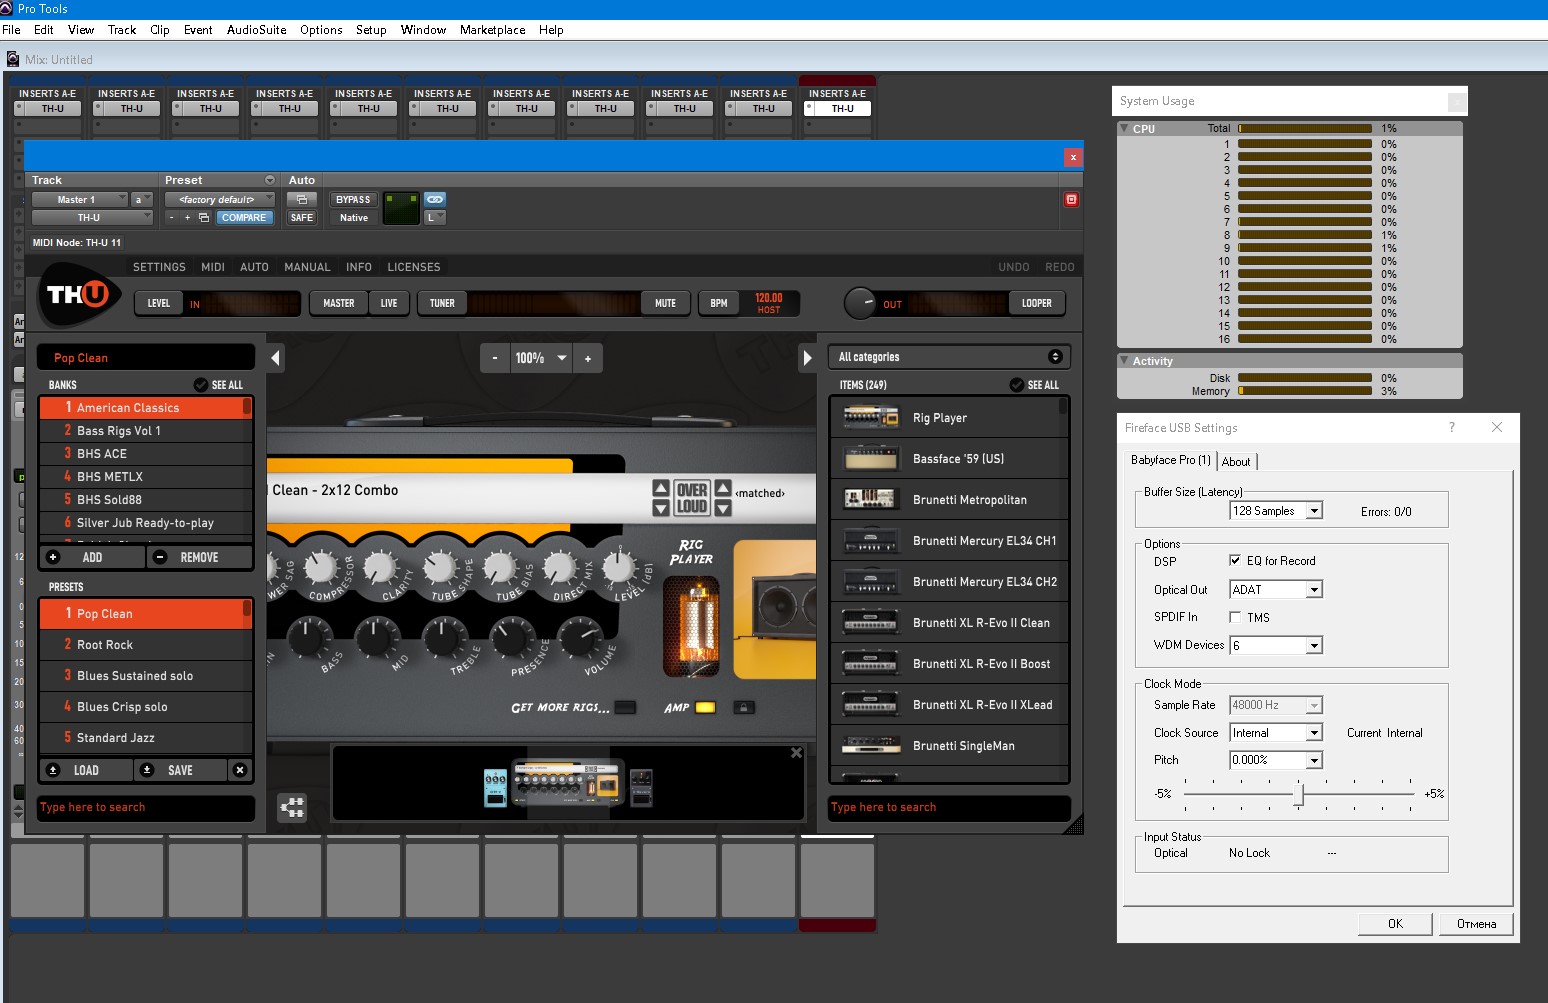Viewport: 1548px width, 1003px height.
Task: Click the delete preset X icon
Action: tap(240, 770)
